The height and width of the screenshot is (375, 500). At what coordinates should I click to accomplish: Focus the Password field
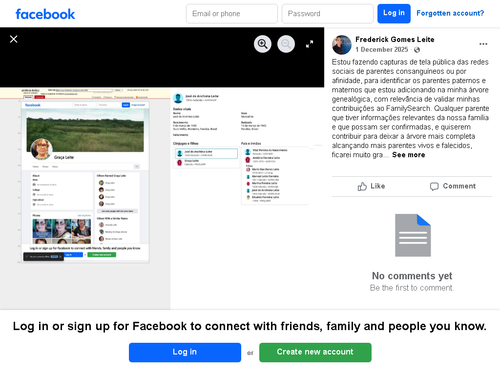[327, 14]
